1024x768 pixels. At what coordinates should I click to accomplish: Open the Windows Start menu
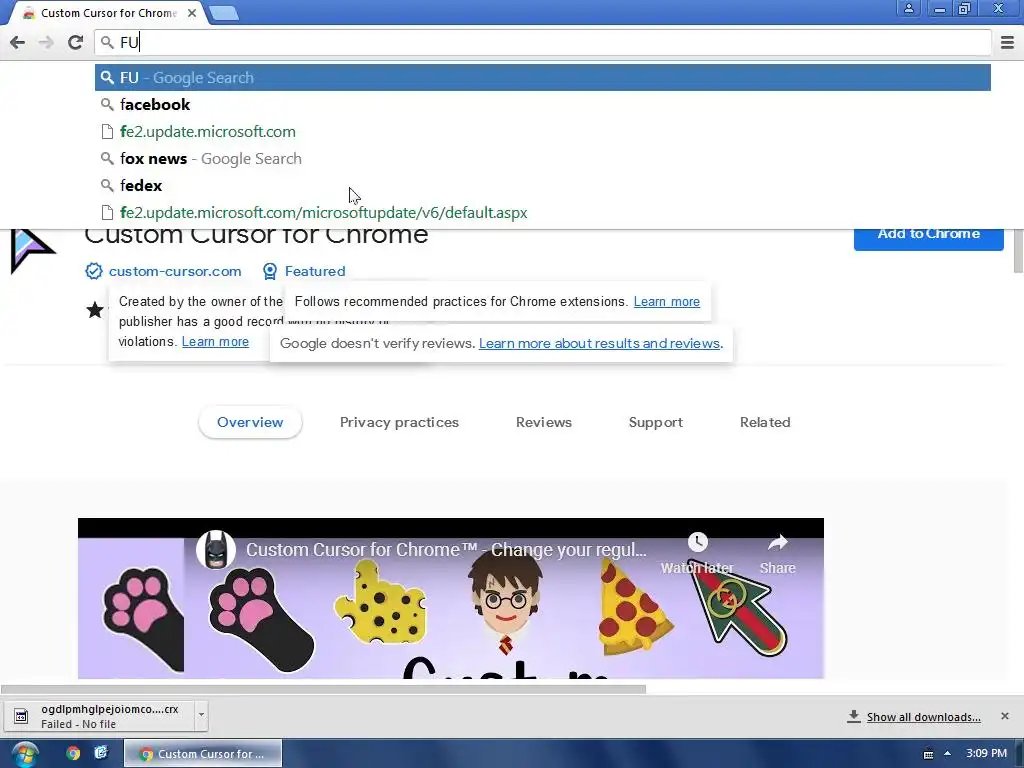tap(24, 754)
